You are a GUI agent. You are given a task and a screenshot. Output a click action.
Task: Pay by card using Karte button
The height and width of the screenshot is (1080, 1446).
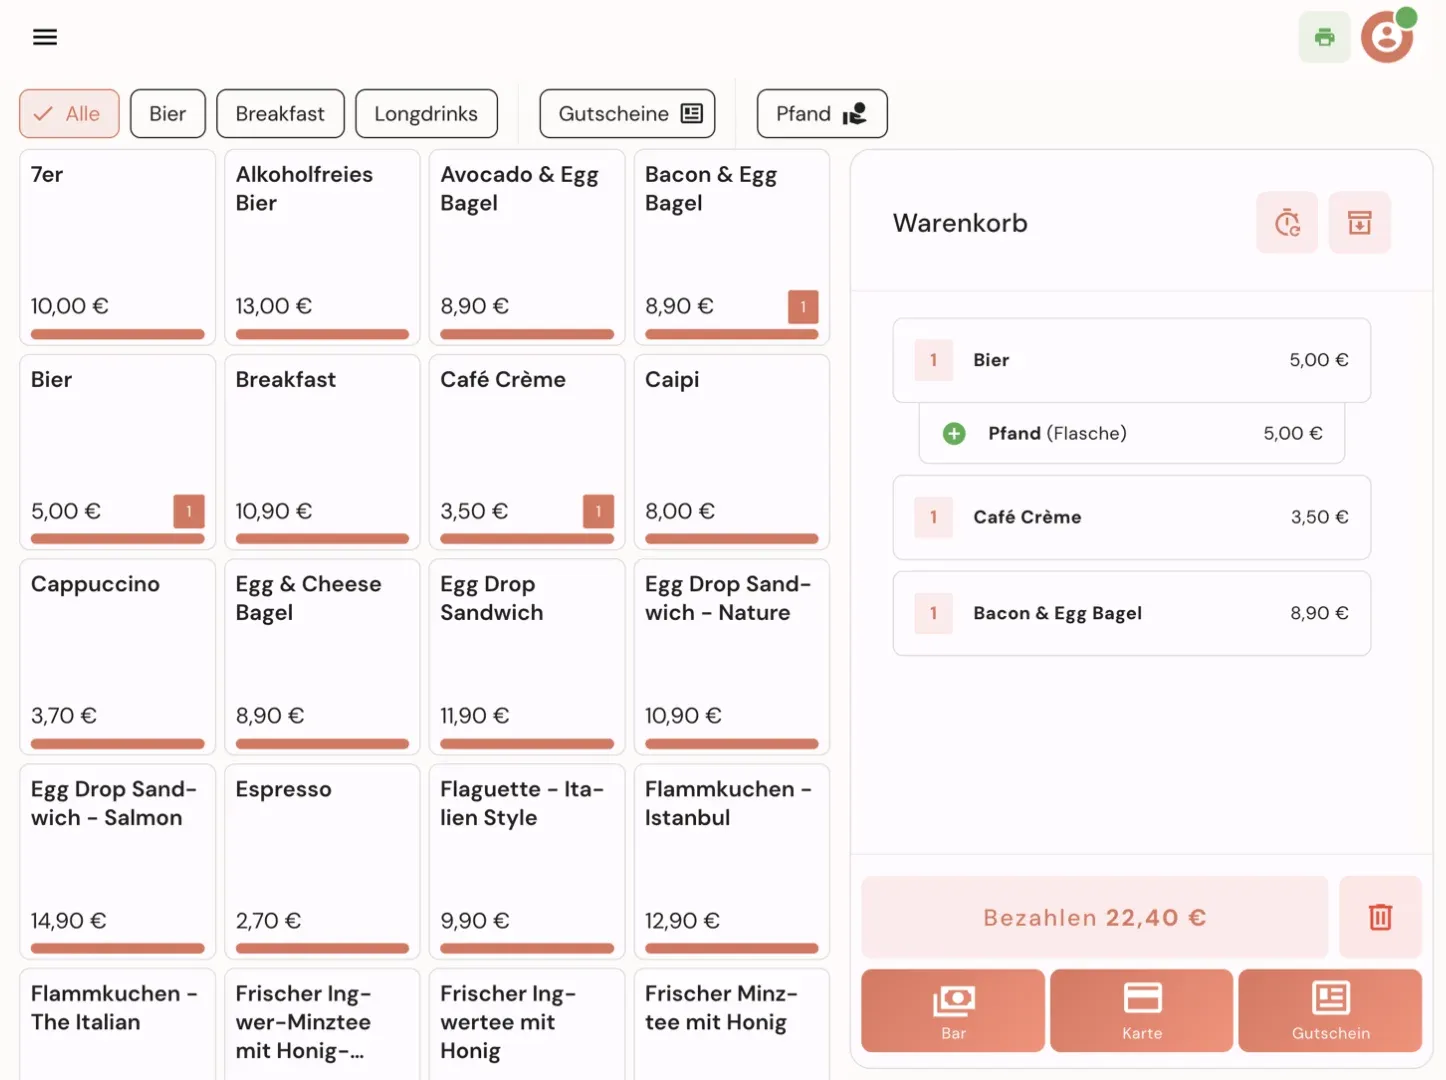tap(1141, 1010)
